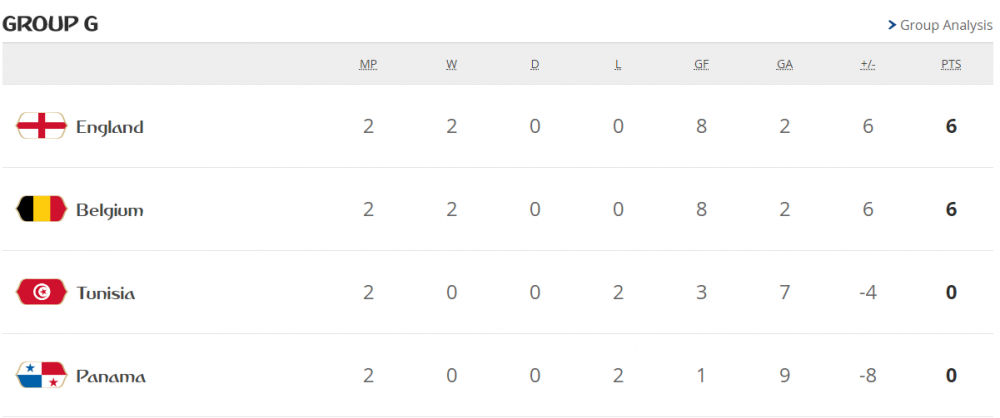
Task: Click the +/- column header
Action: [868, 65]
